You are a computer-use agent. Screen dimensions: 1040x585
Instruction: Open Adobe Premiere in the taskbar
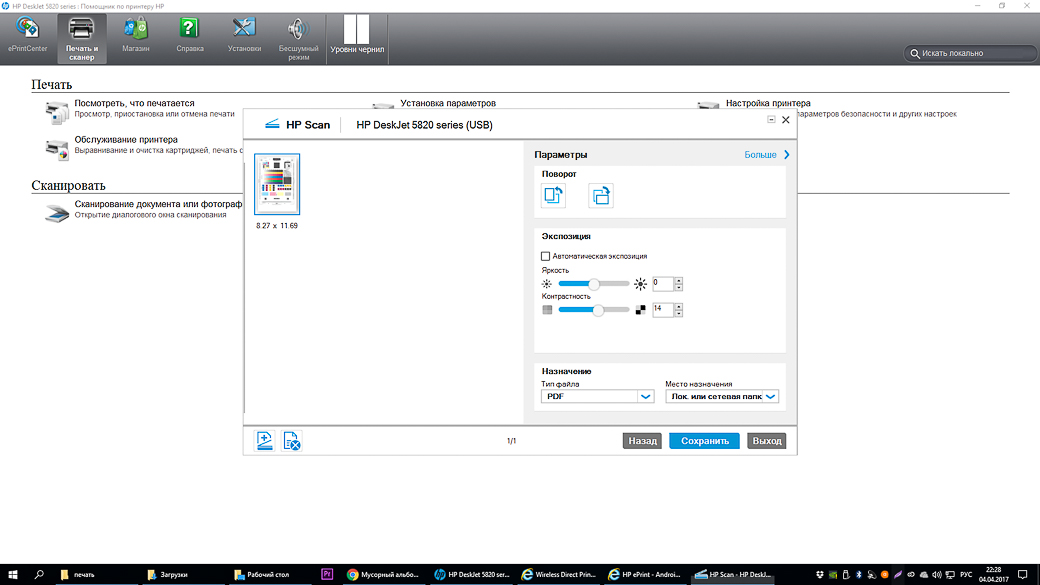327,574
